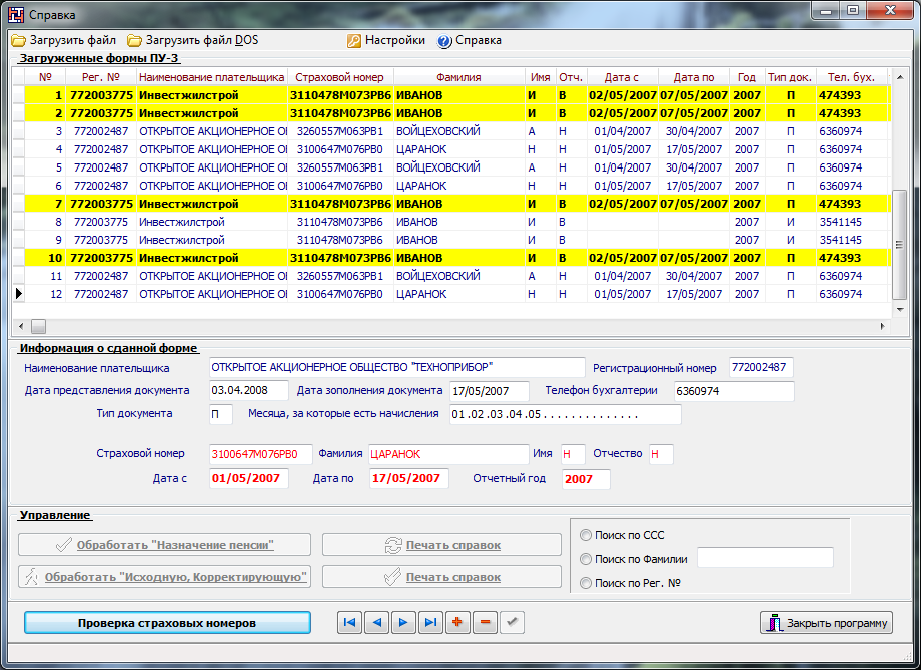Image resolution: width=922 pixels, height=670 pixels.
Task: Jump to last record arrow
Action: 431,622
